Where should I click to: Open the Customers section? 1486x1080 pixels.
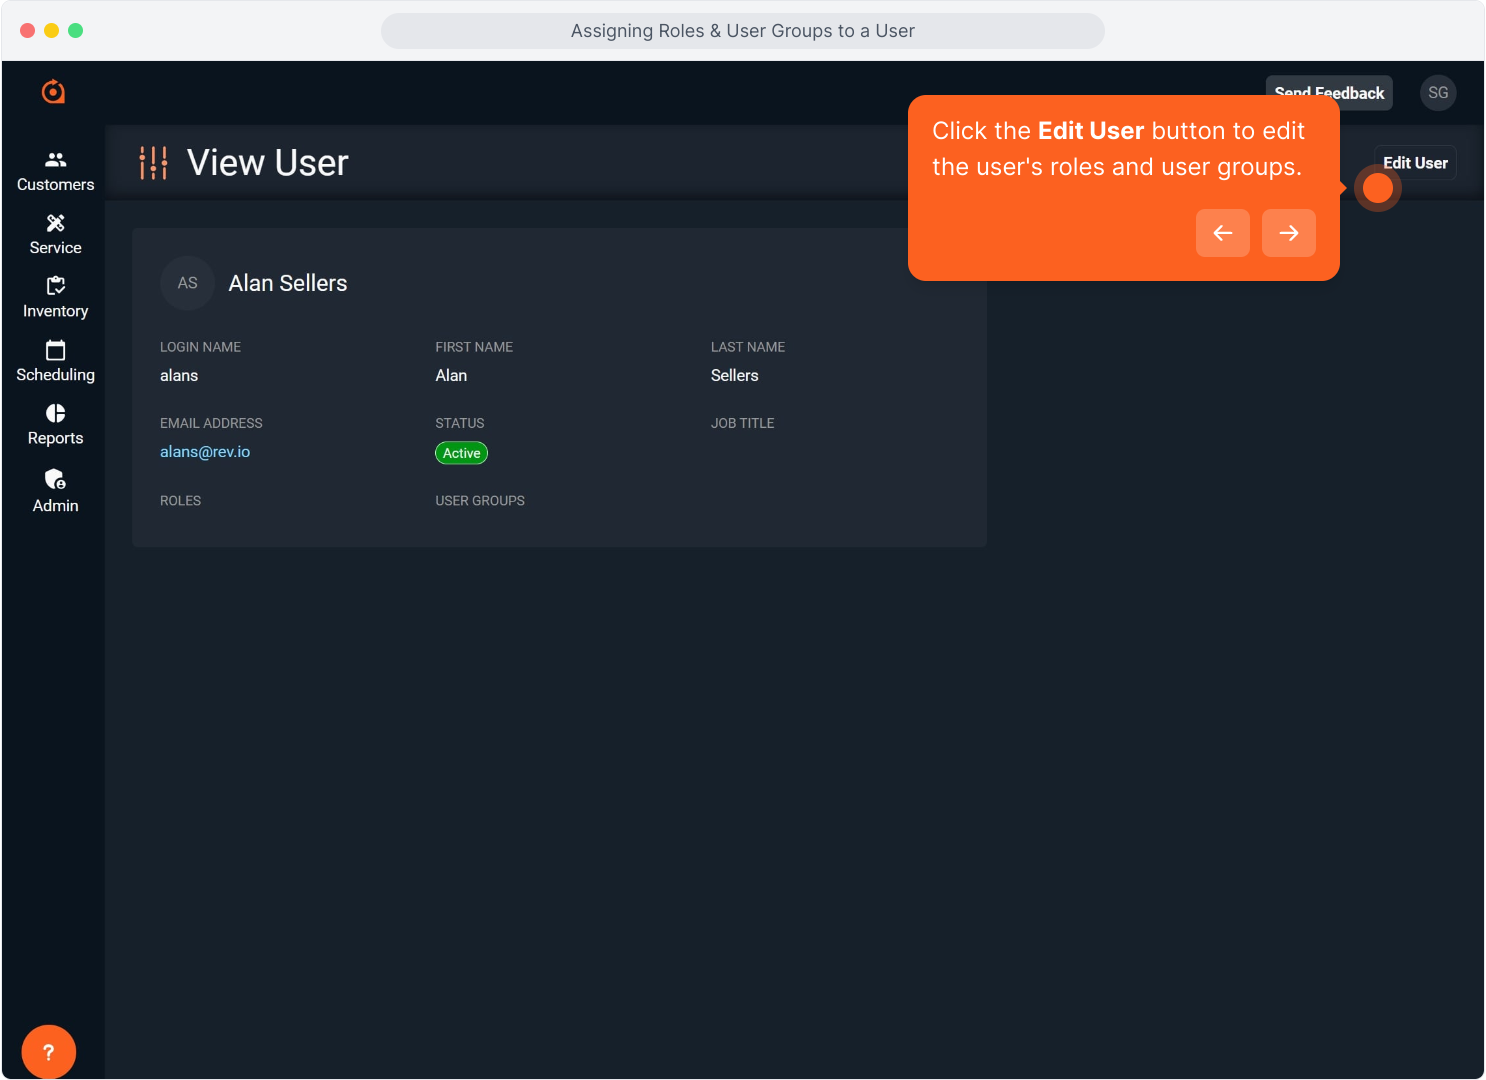(x=55, y=170)
